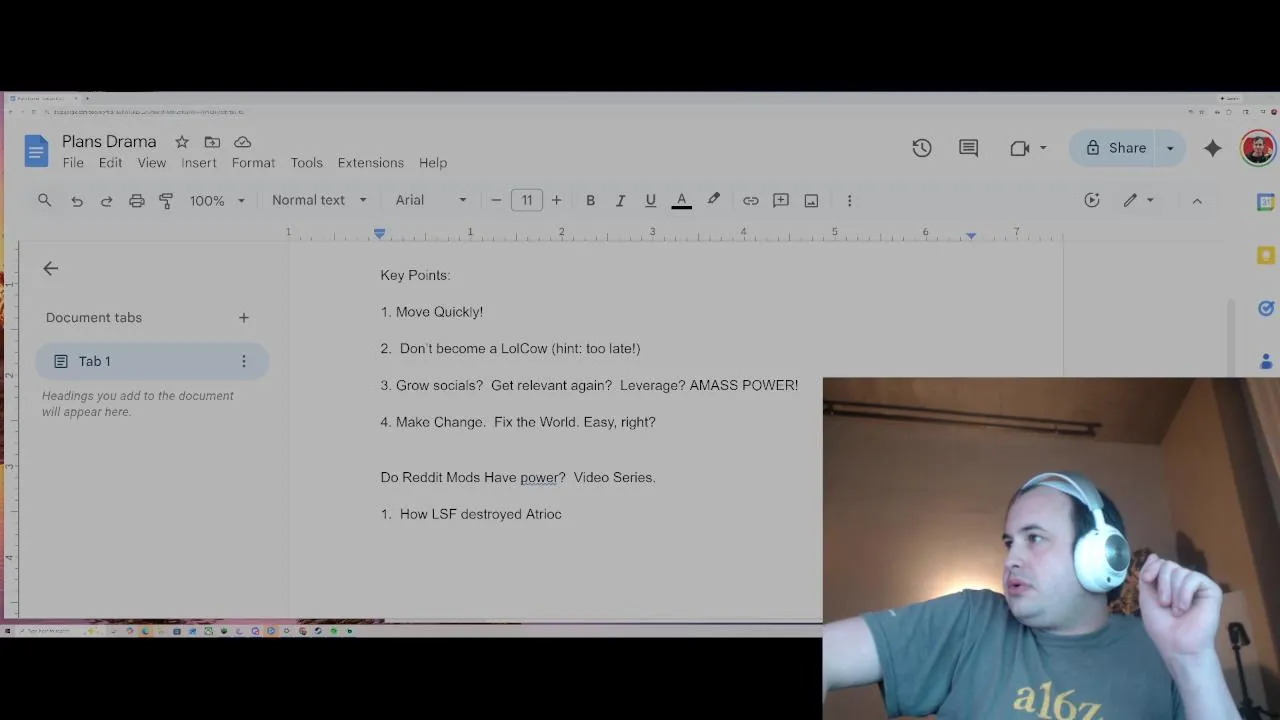Undo the last edit
Image resolution: width=1280 pixels, height=720 pixels.
pyautogui.click(x=76, y=200)
